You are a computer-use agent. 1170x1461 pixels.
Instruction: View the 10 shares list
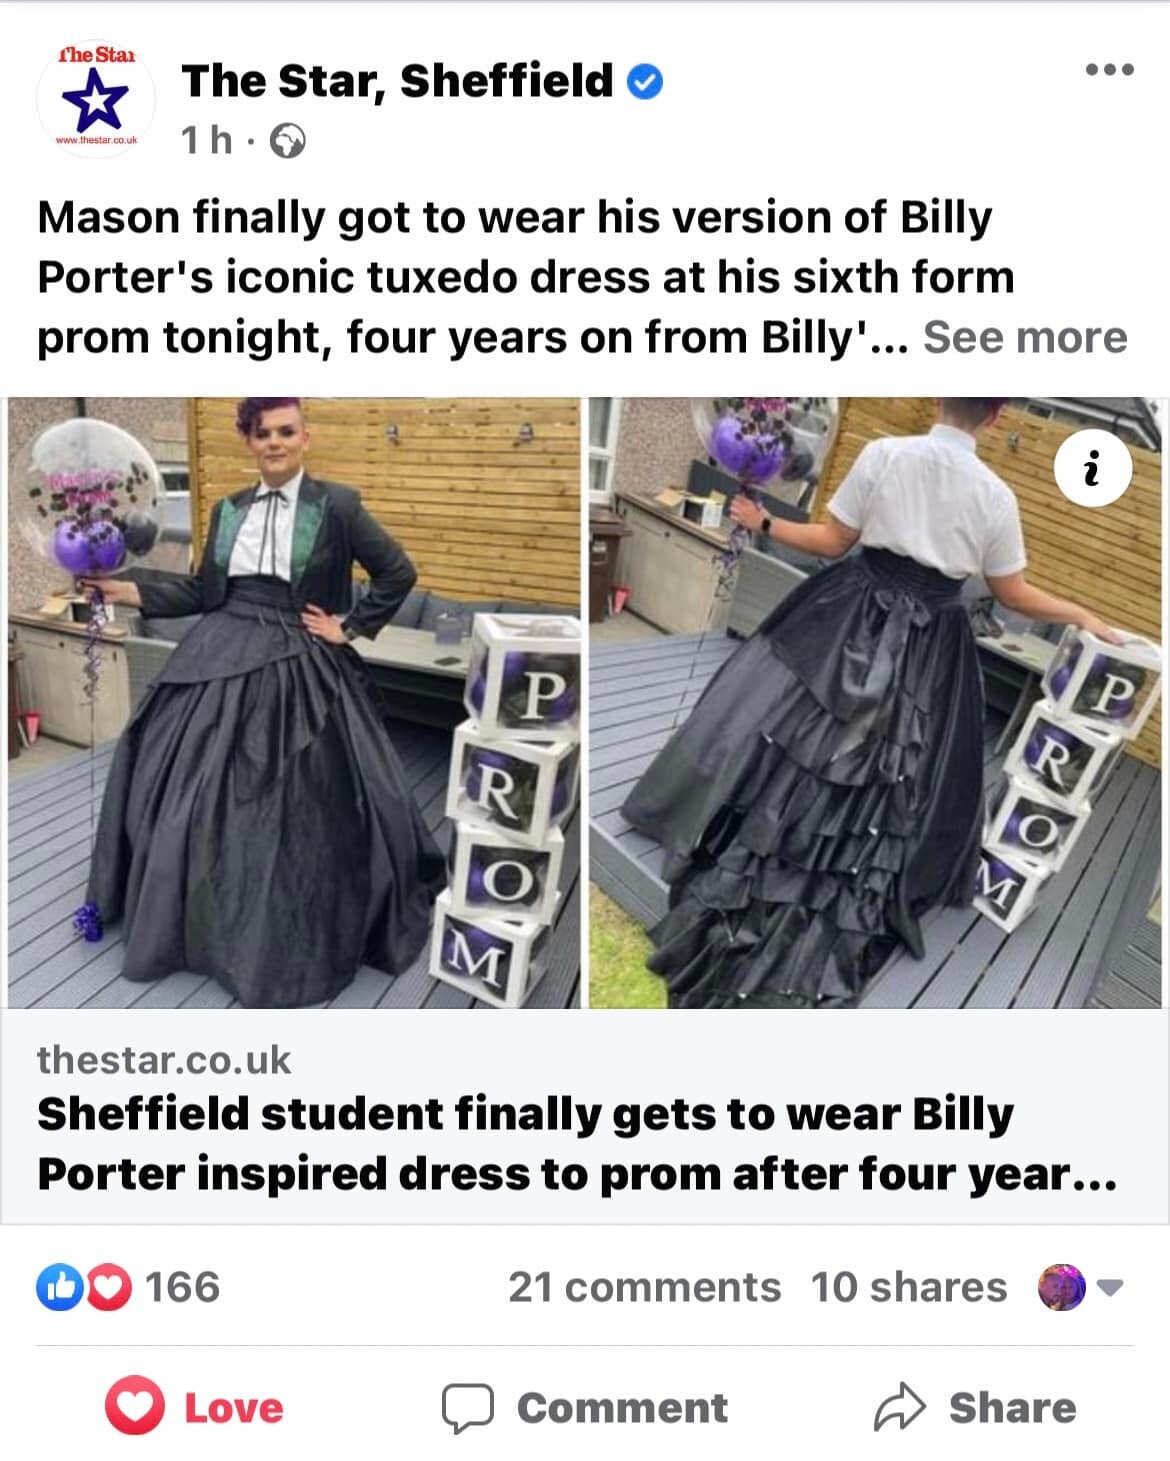tap(909, 1287)
